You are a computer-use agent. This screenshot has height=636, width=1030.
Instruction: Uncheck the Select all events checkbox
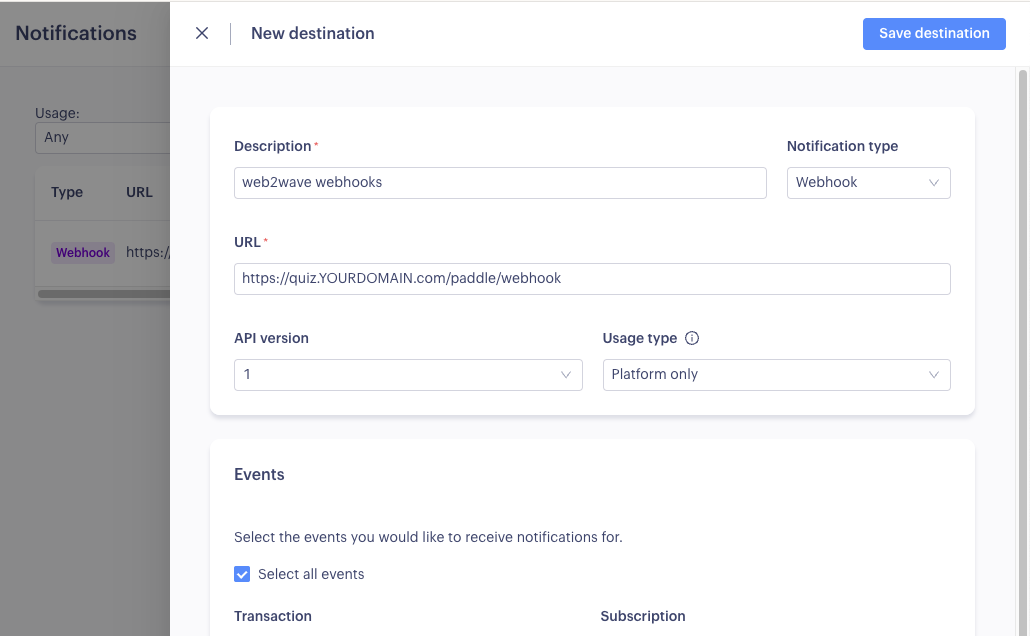[x=242, y=574]
